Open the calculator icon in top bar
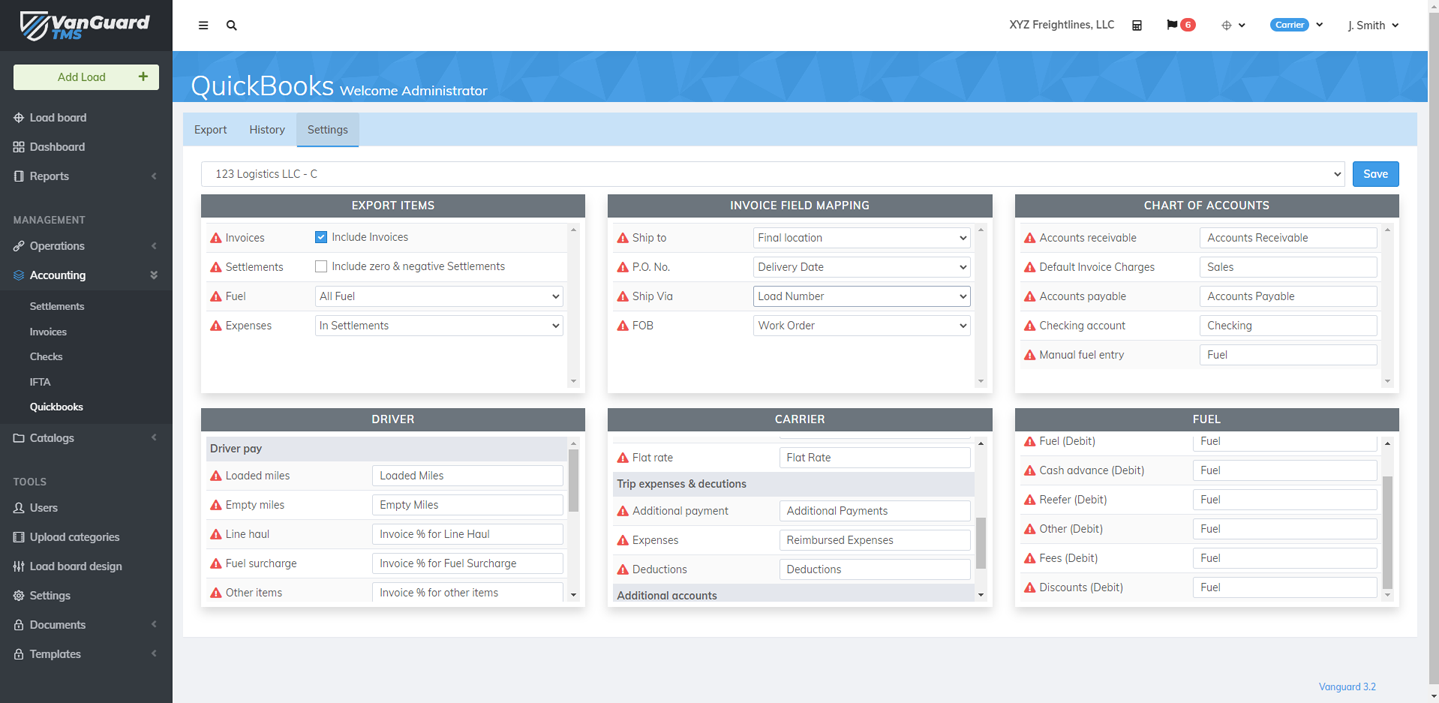The width and height of the screenshot is (1439, 703). click(x=1137, y=26)
